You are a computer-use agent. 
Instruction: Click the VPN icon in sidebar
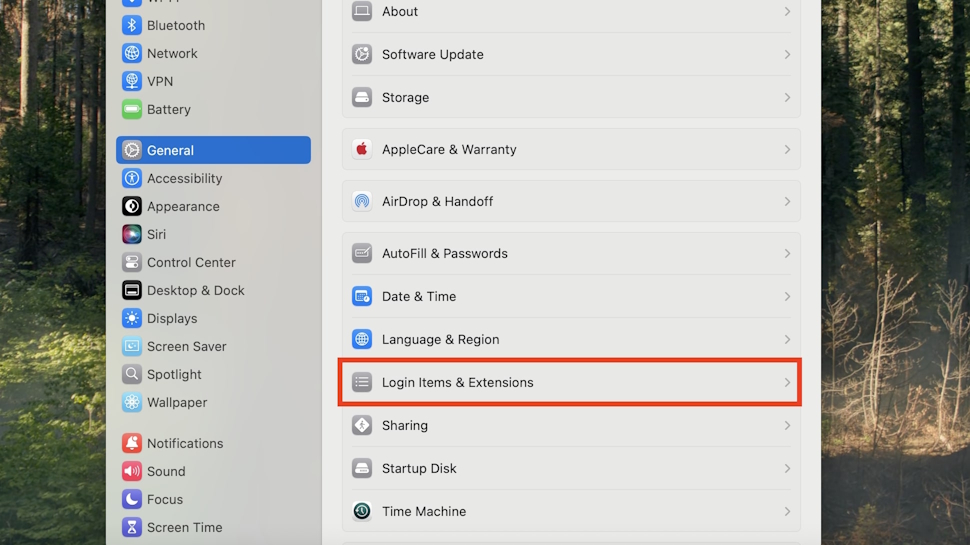[x=131, y=81]
